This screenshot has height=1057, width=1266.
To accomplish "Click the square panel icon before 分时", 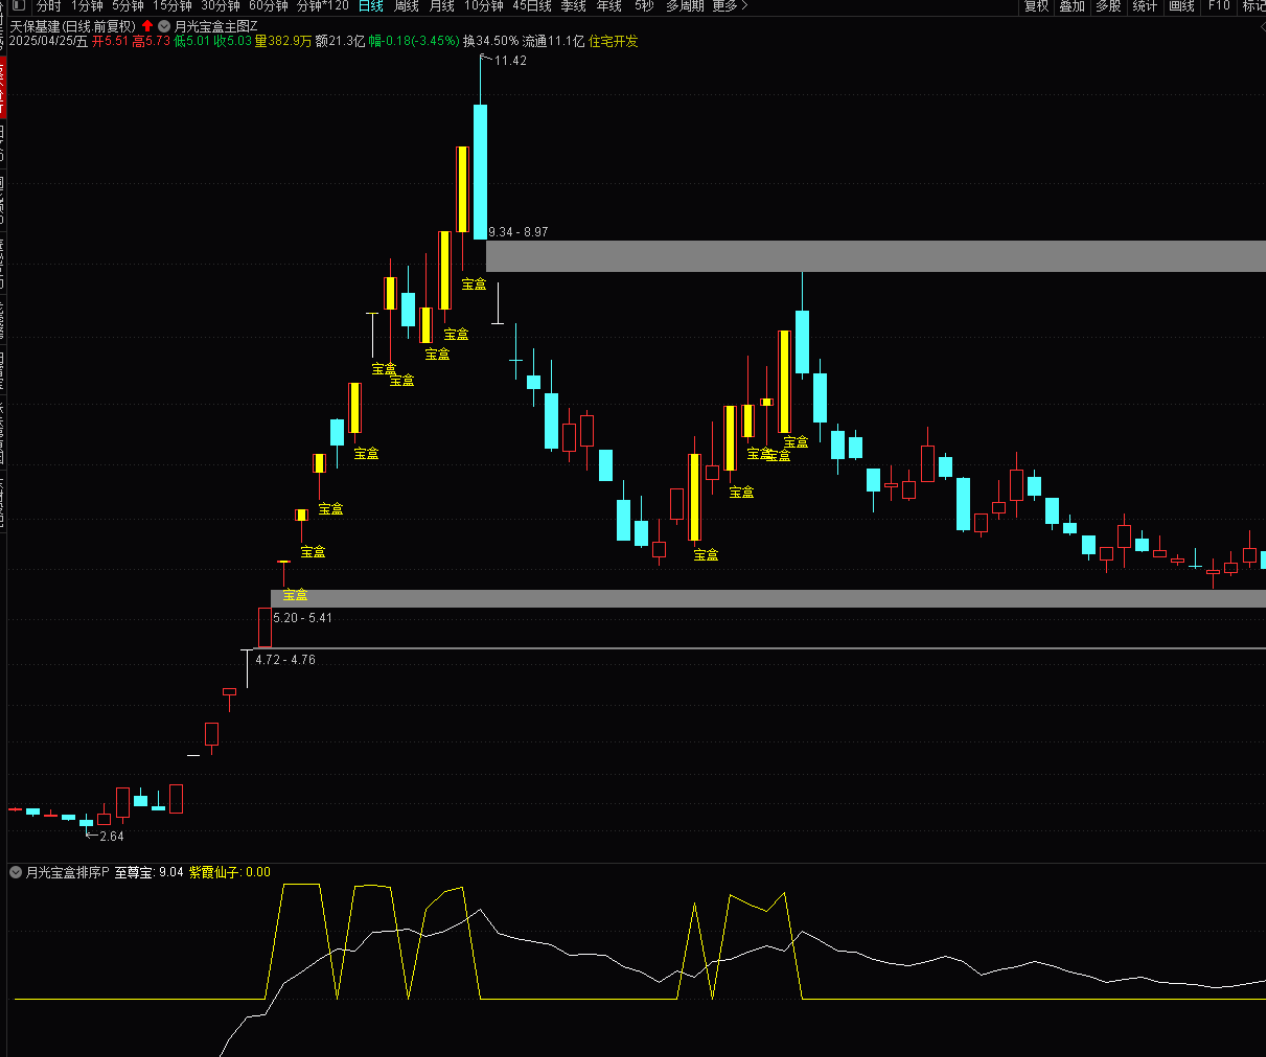I will click(17, 6).
